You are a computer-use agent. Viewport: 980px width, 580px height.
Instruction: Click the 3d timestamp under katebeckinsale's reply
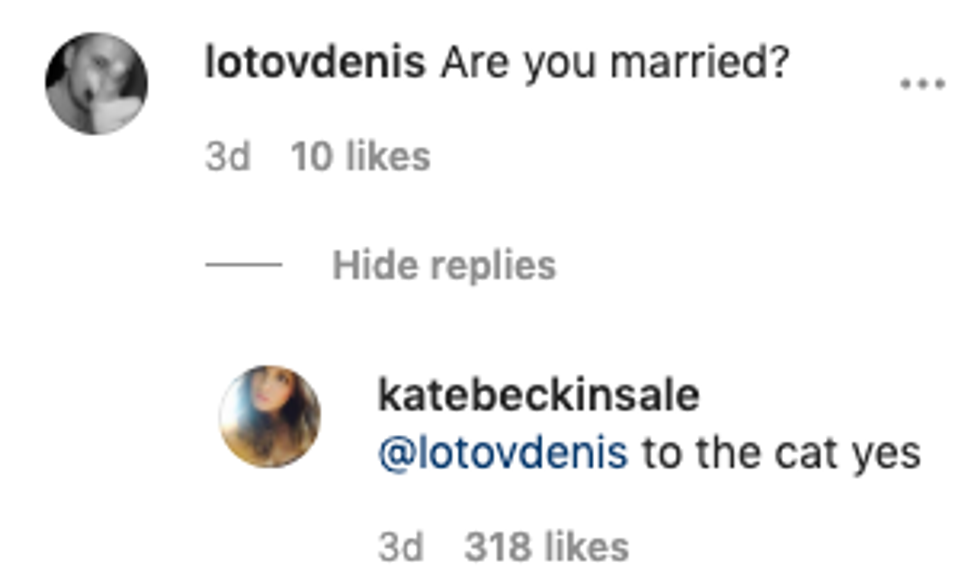tap(400, 546)
